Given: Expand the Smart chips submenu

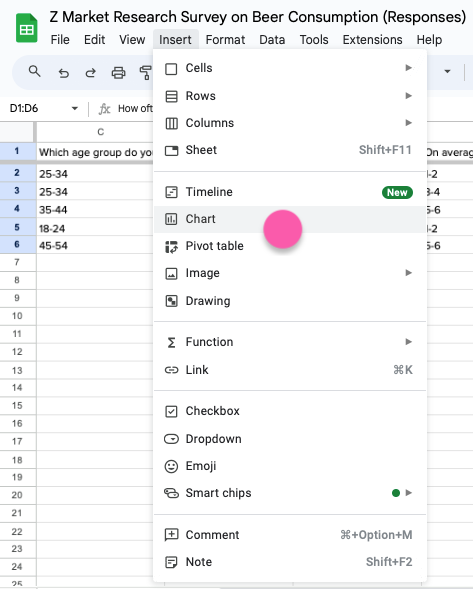Looking at the screenshot, I should pos(290,493).
